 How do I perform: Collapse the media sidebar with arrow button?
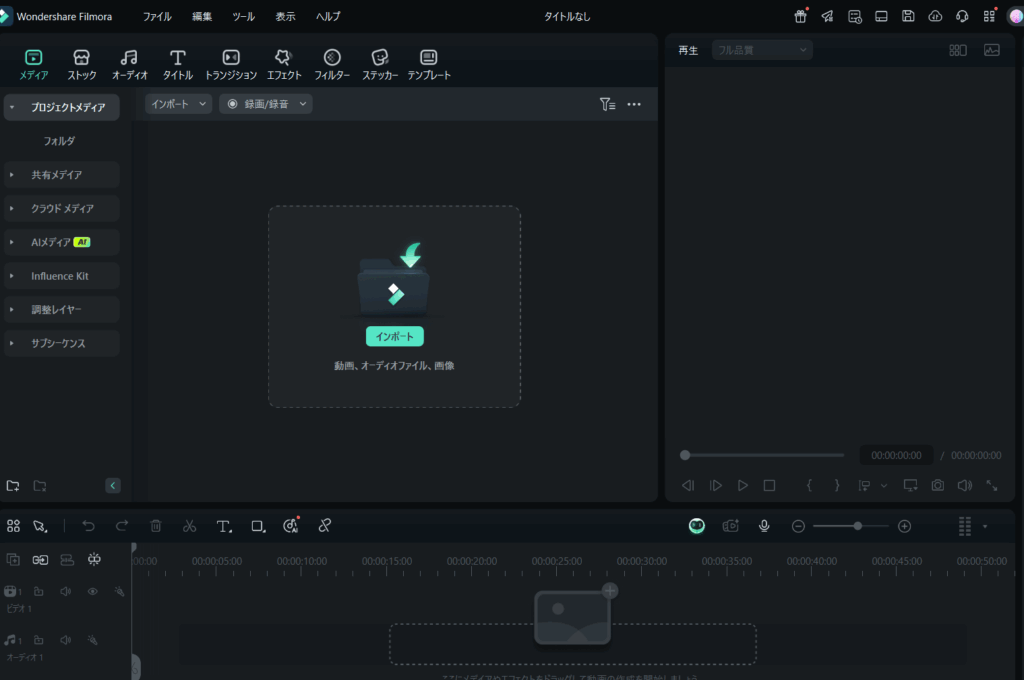point(112,485)
